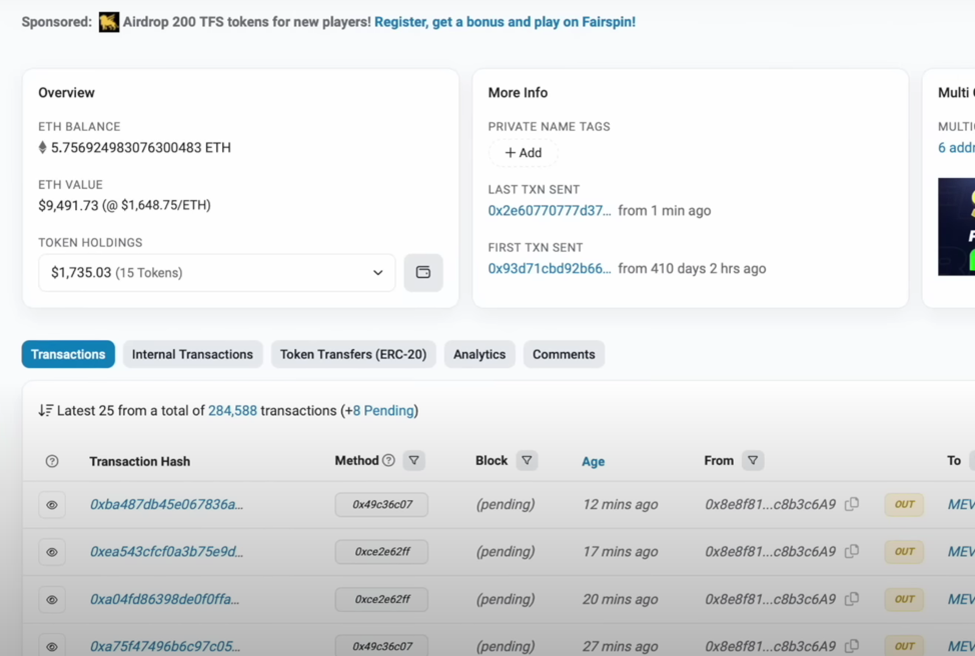This screenshot has height=656, width=975.
Task: Add a private name tag
Action: [x=523, y=153]
